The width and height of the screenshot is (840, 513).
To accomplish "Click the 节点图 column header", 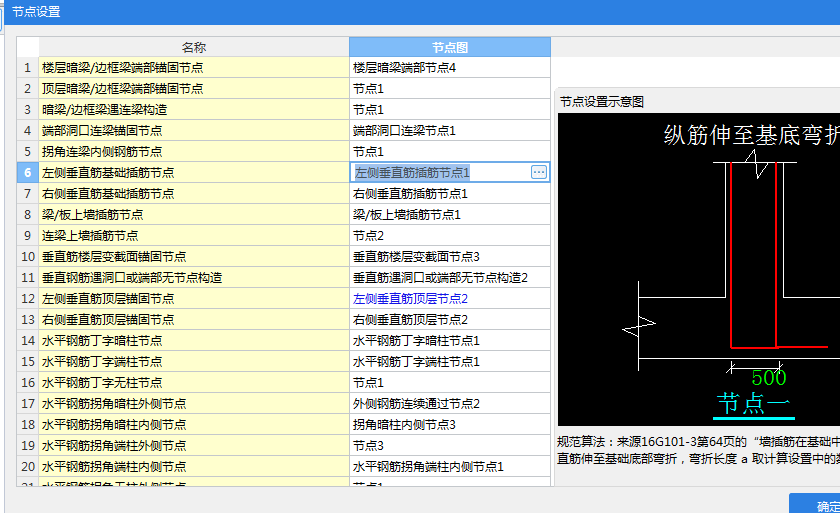I will point(450,47).
